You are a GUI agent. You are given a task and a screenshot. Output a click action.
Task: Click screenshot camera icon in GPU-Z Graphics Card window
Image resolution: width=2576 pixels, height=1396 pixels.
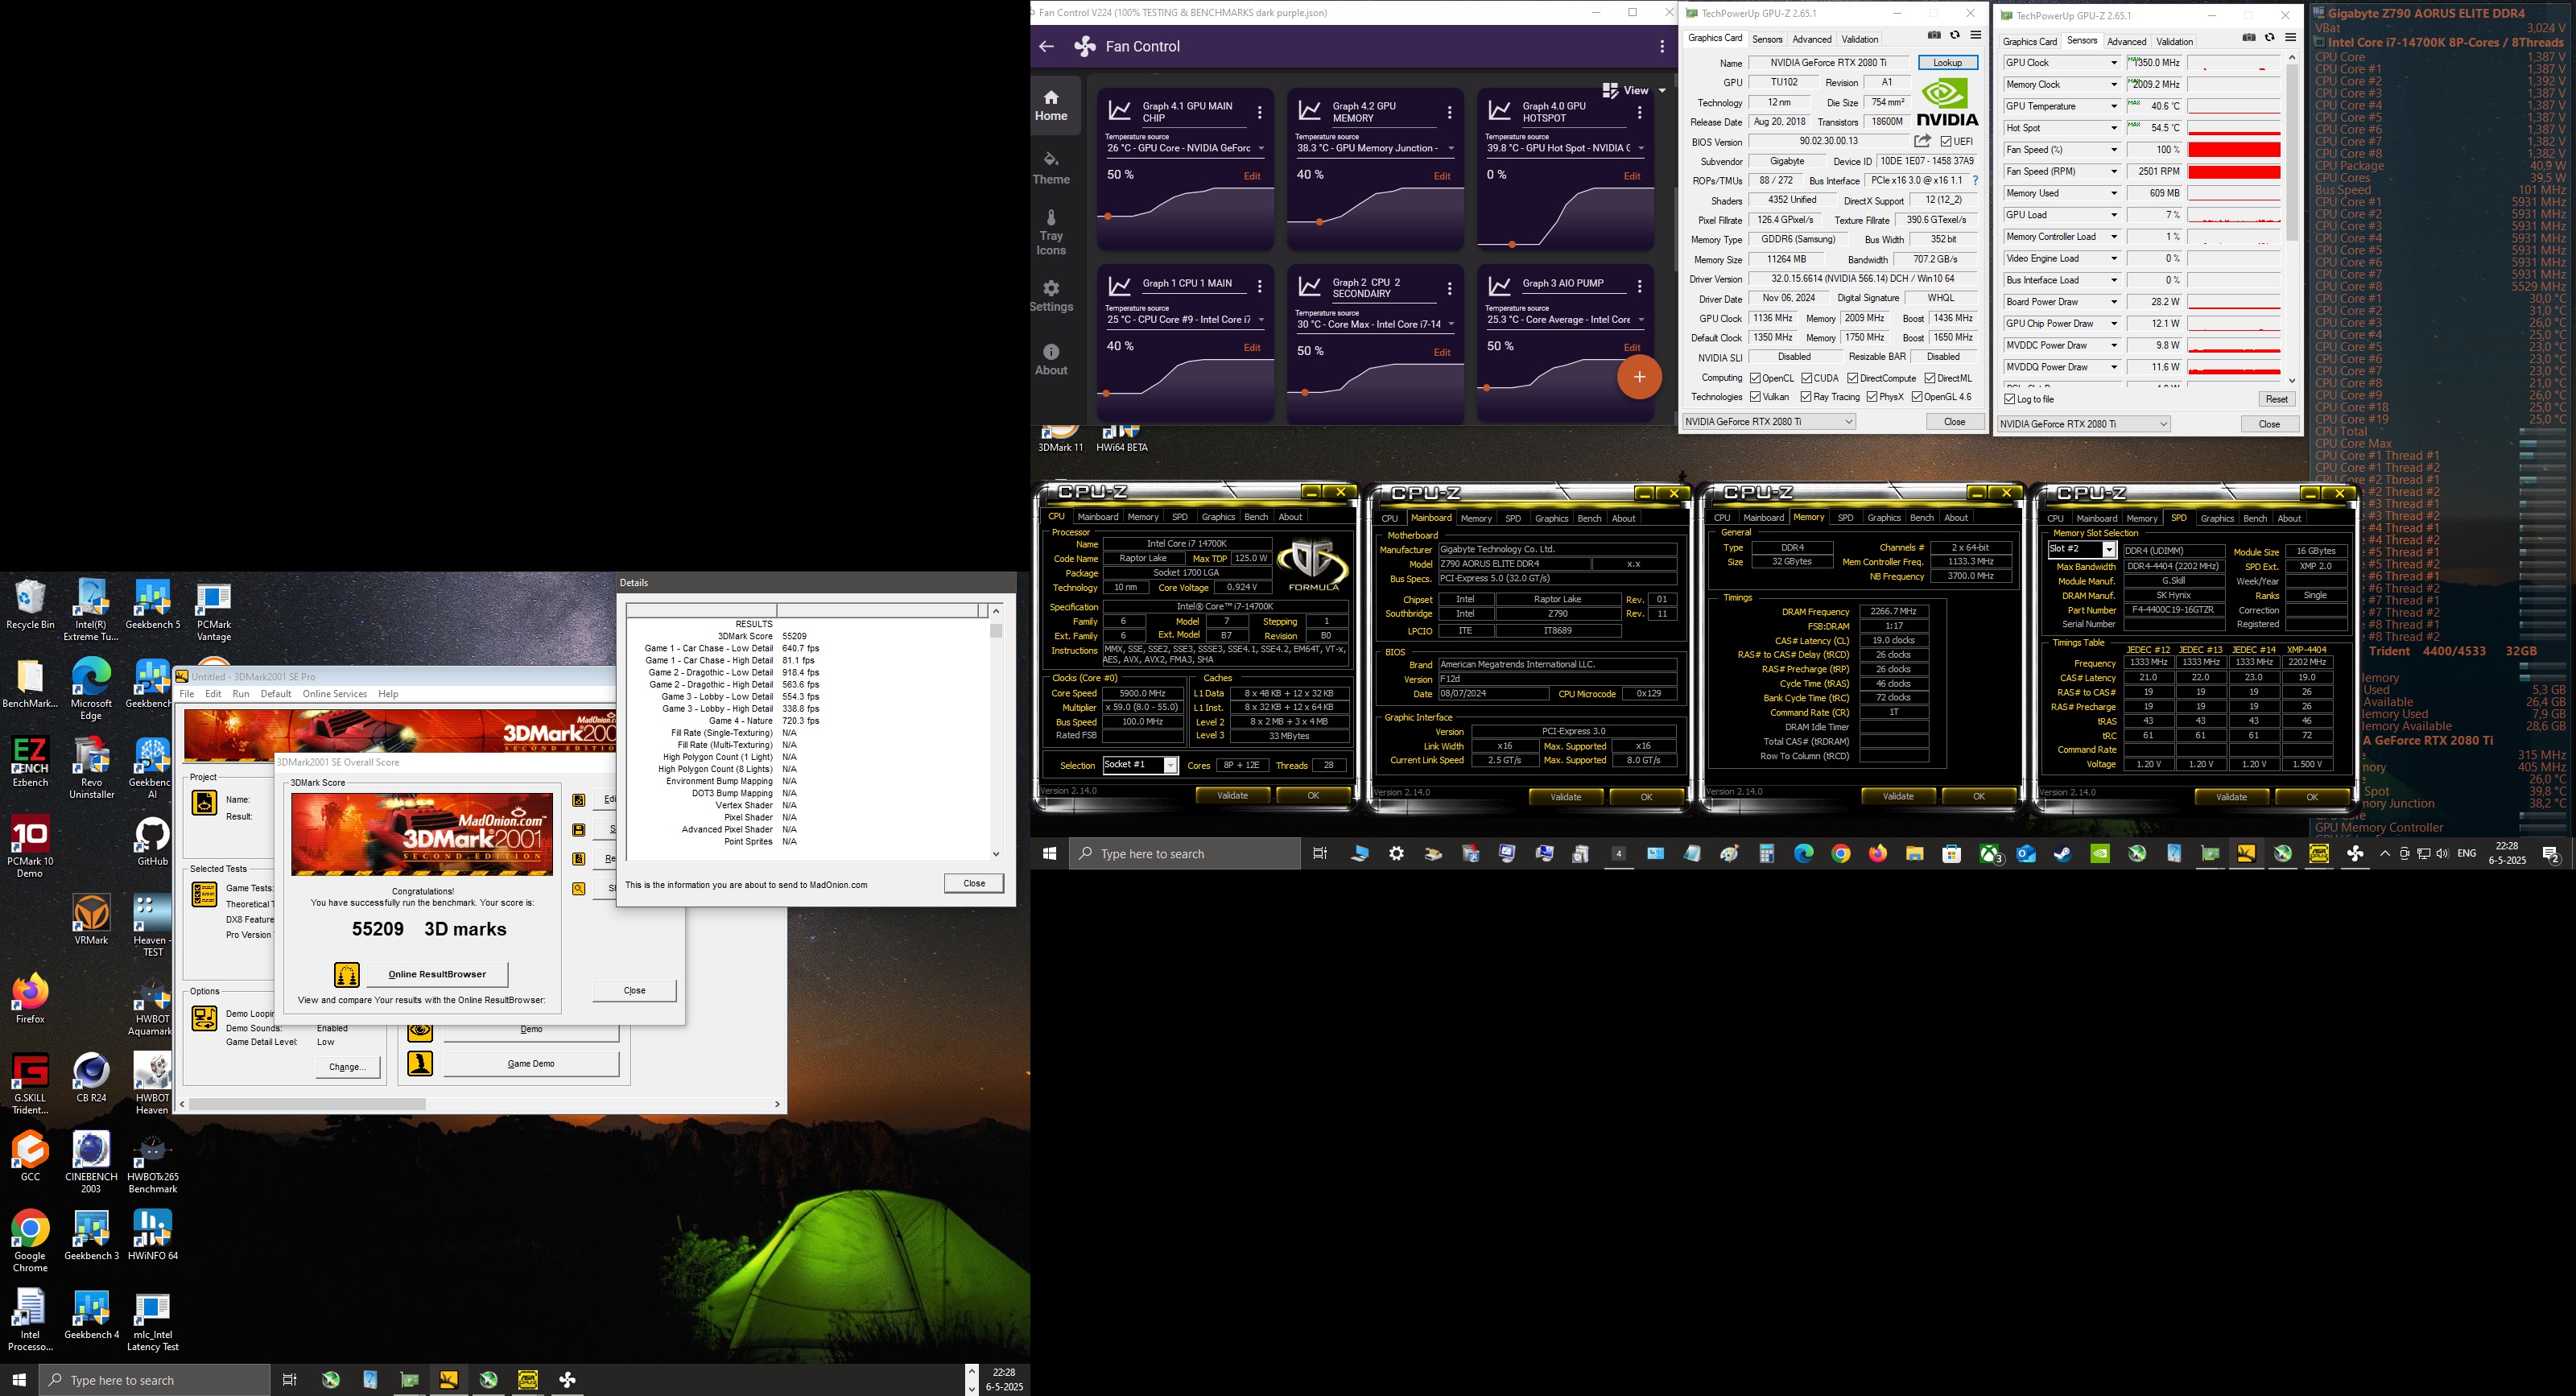[x=1934, y=35]
